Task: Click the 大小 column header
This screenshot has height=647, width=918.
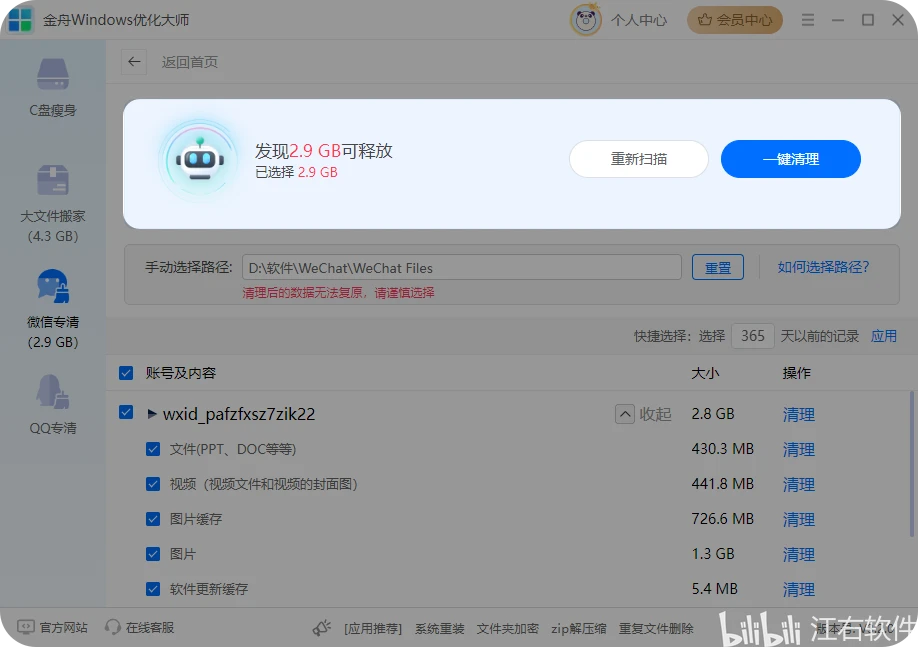Action: [705, 373]
